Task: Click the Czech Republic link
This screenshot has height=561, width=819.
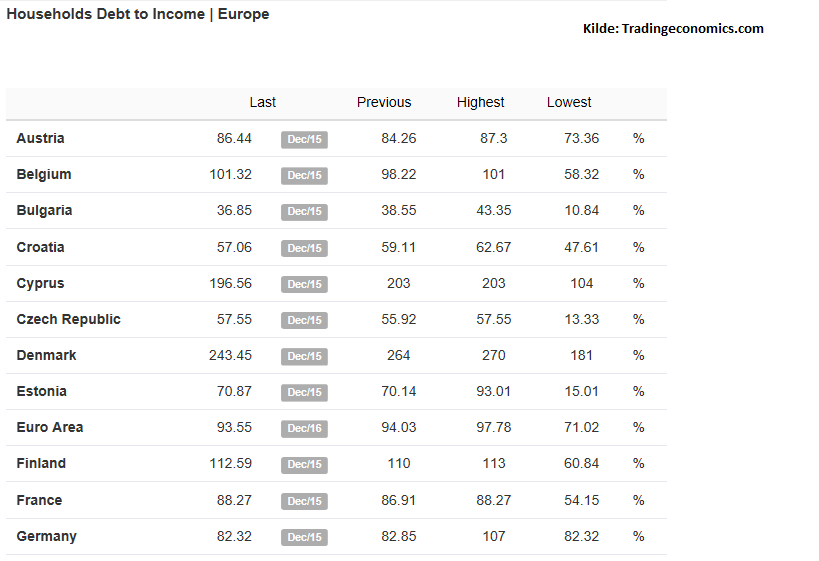Action: pyautogui.click(x=68, y=319)
